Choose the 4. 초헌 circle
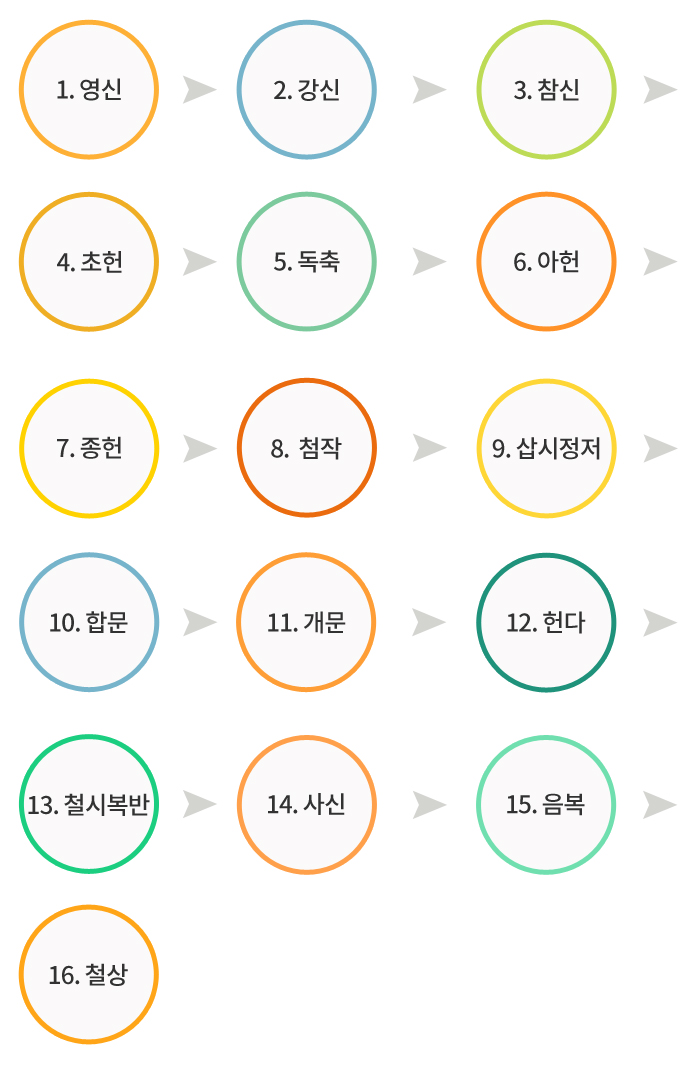 (x=89, y=261)
